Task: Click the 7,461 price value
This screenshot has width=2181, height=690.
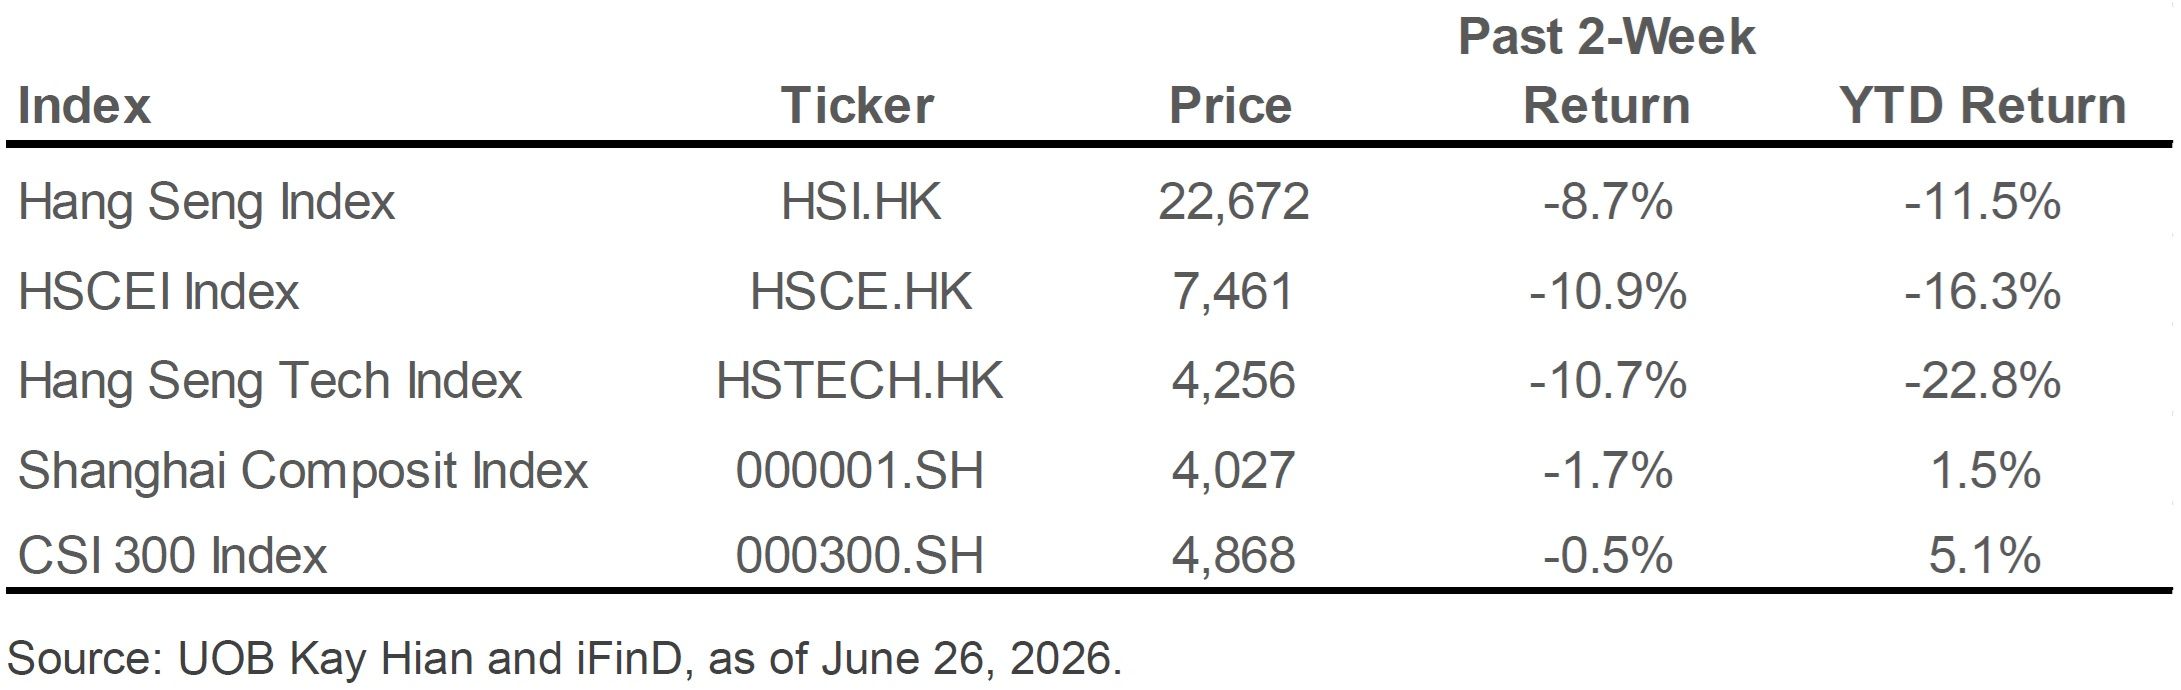Action: tap(1234, 293)
